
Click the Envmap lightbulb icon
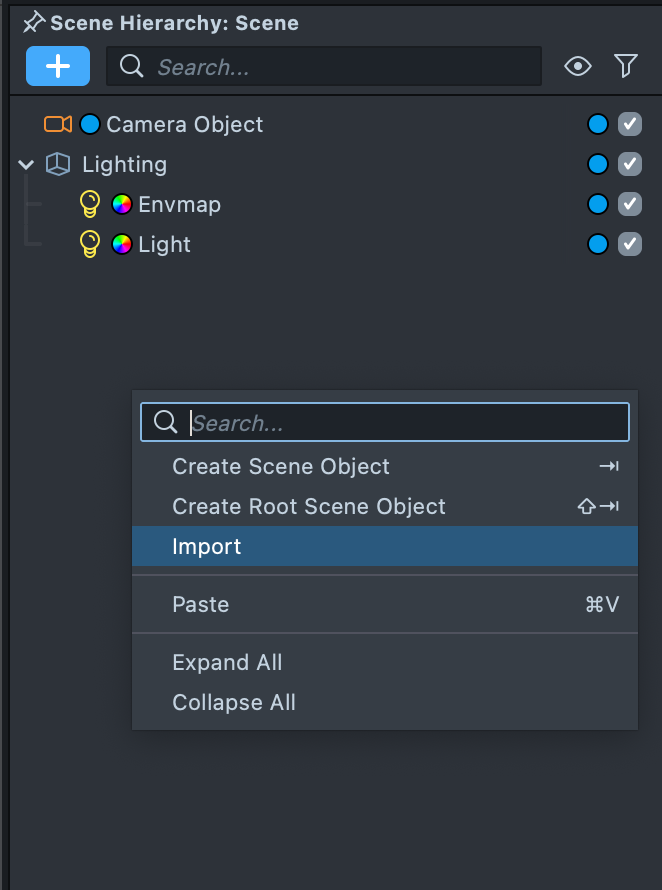[x=90, y=204]
